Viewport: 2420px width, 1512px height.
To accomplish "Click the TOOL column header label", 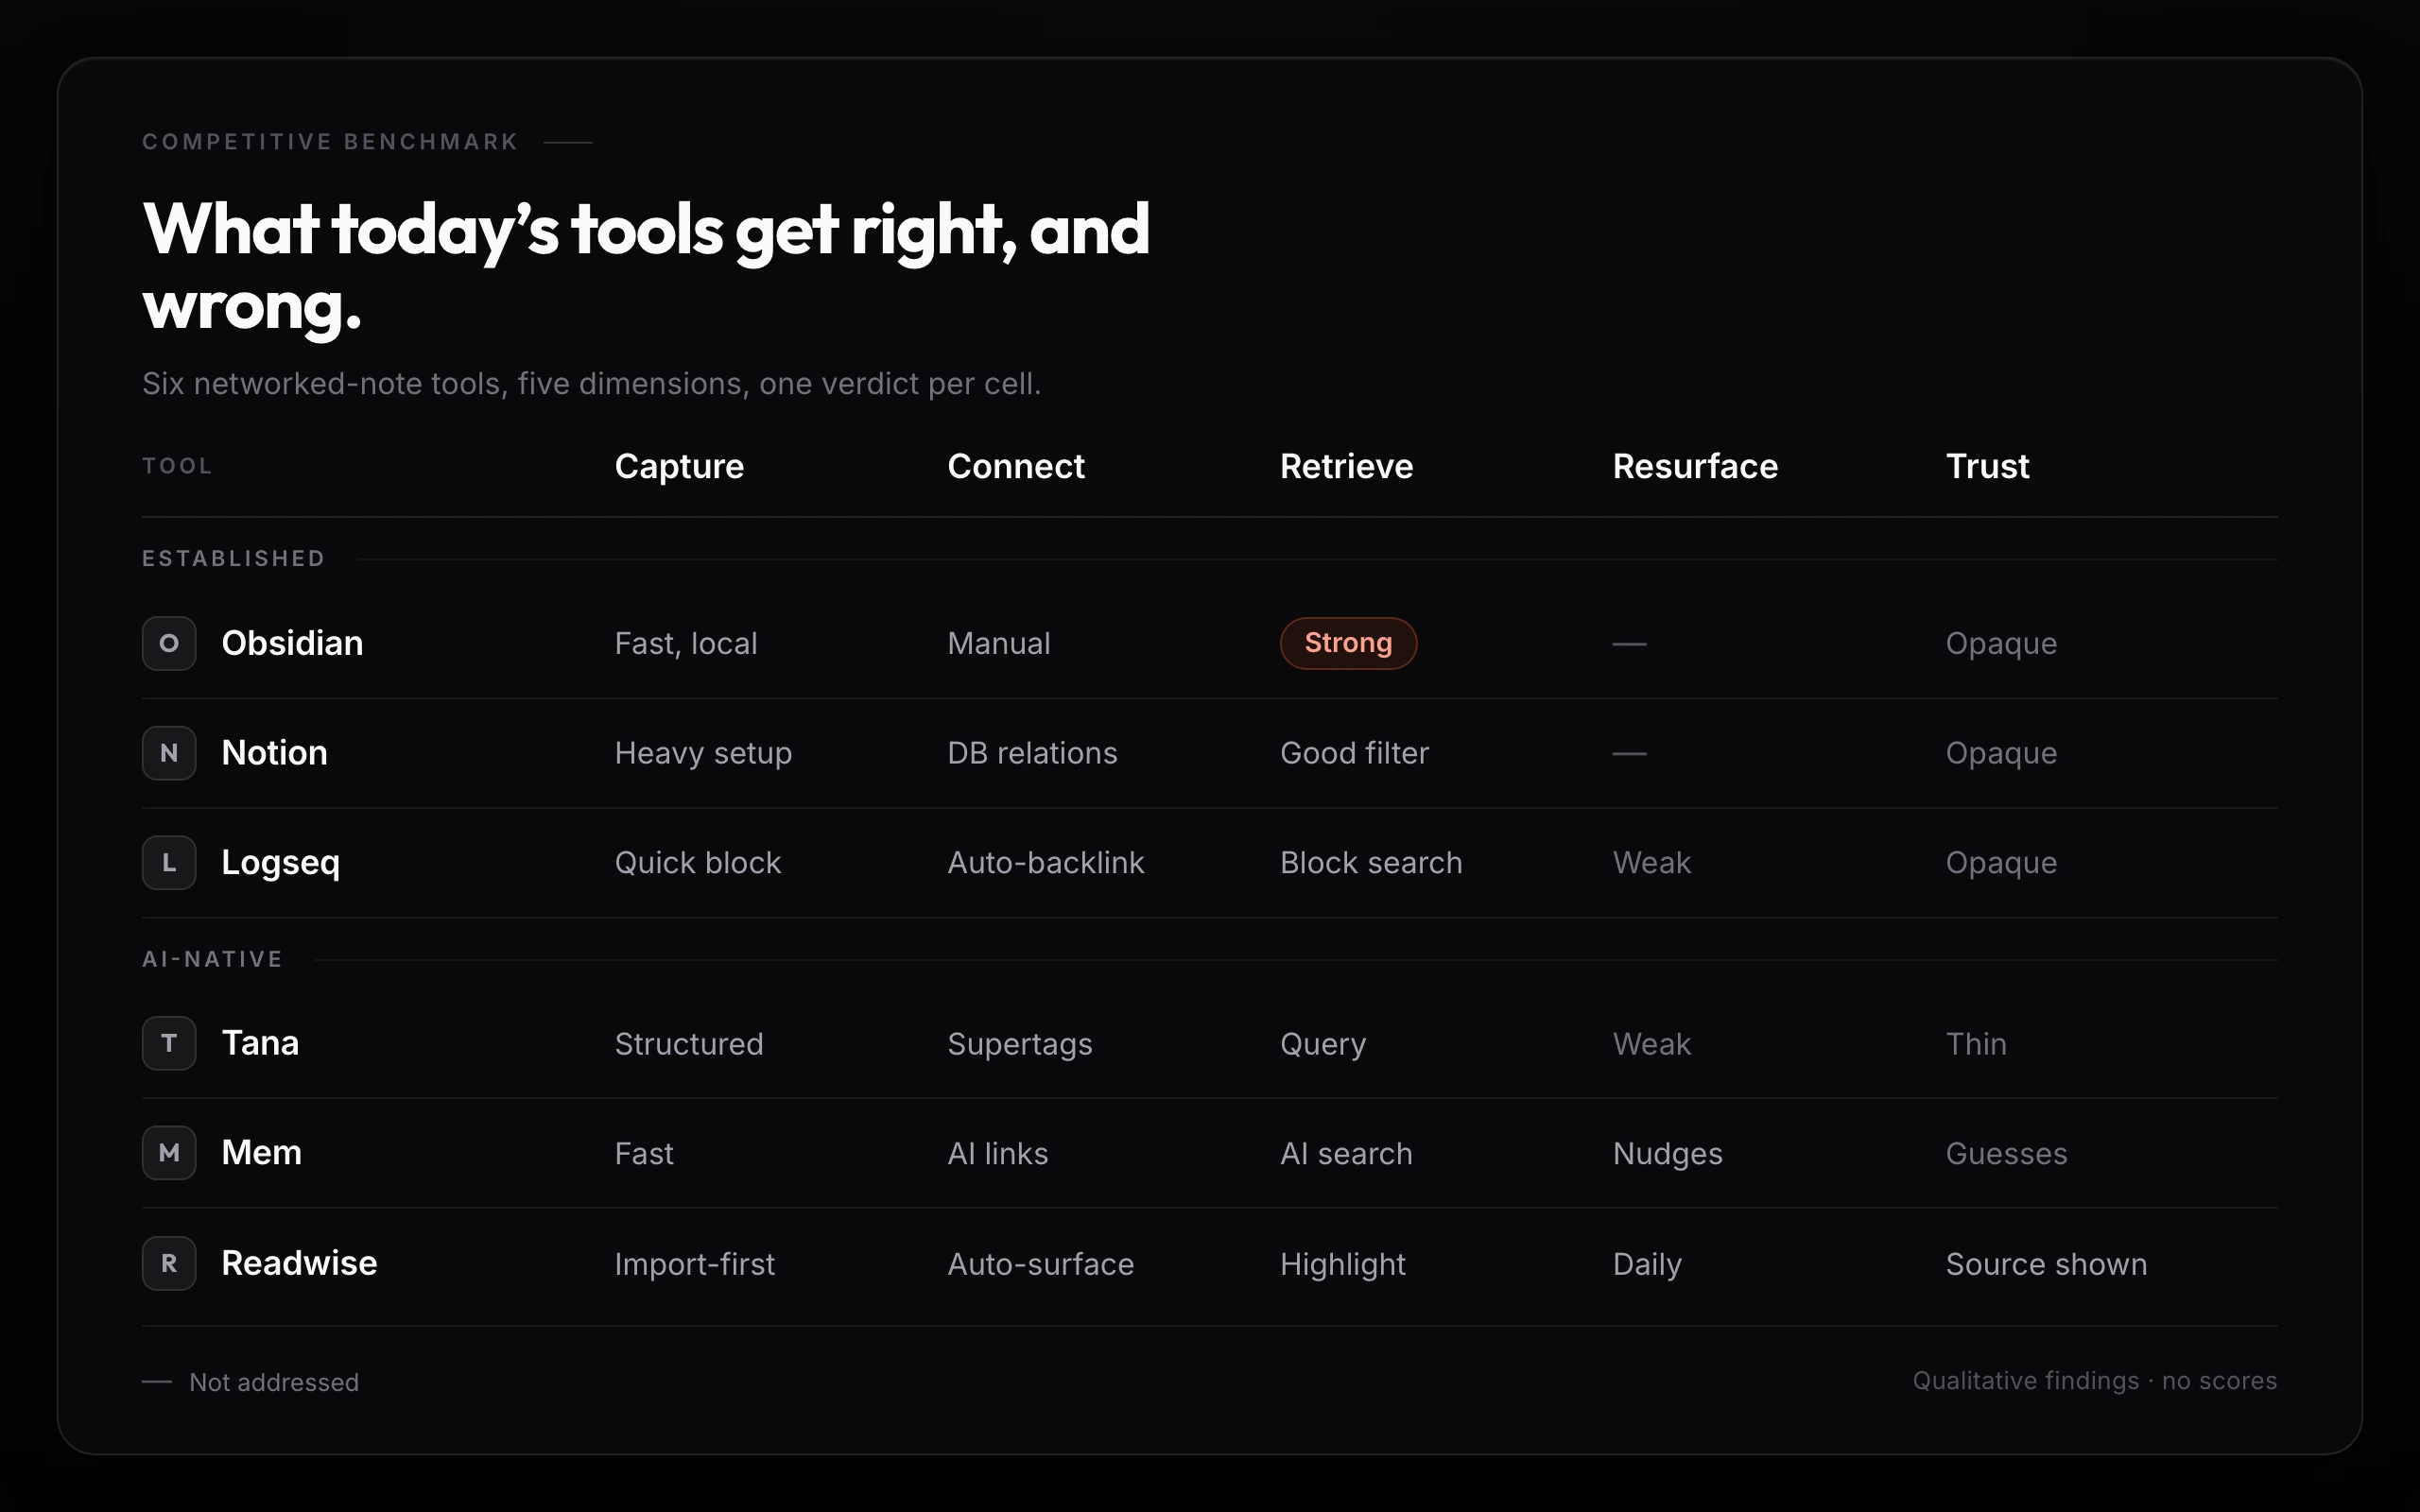I will pos(177,466).
